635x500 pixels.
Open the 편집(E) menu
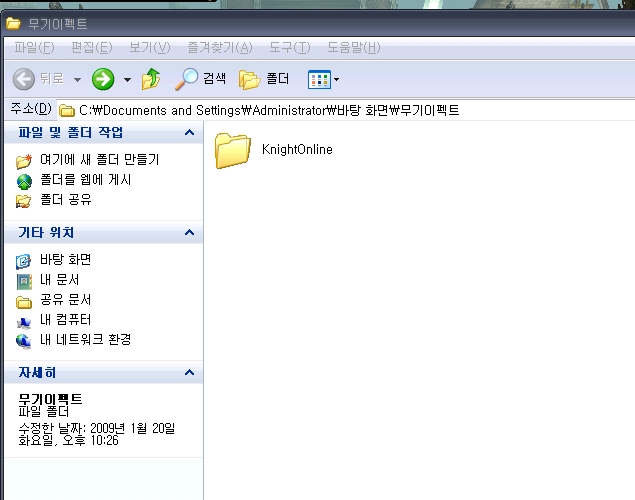tap(92, 48)
